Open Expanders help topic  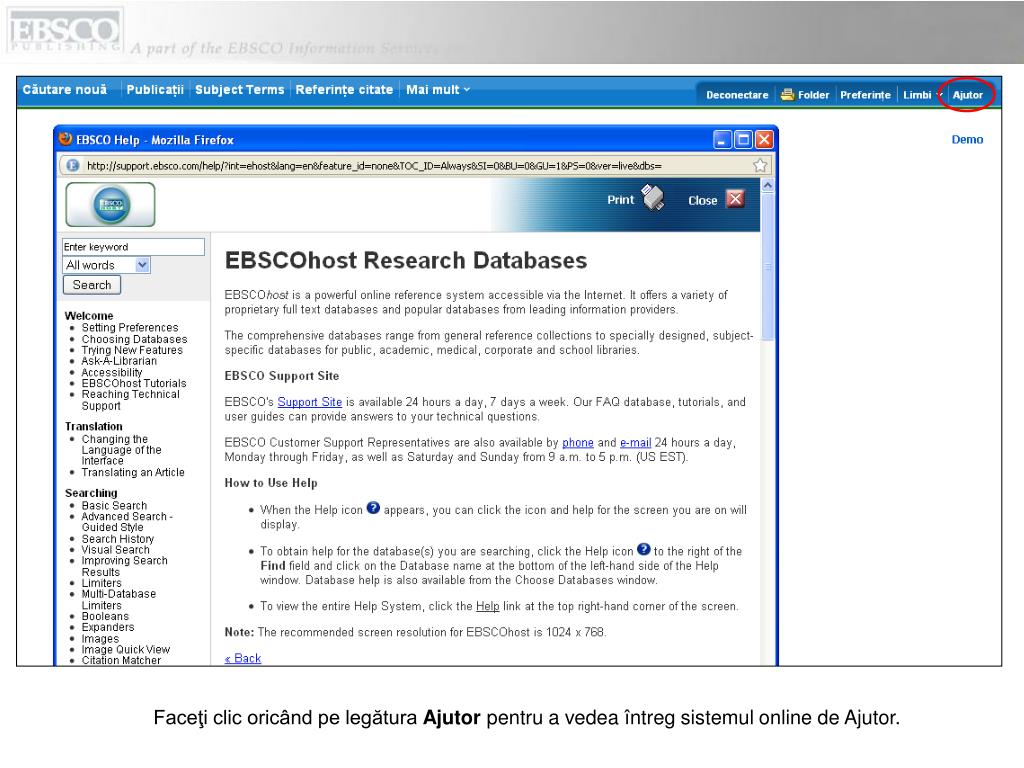(108, 628)
